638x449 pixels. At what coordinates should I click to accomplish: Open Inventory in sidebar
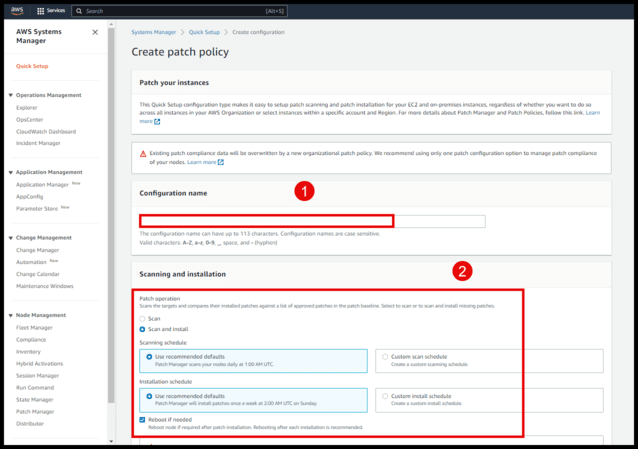[28, 352]
